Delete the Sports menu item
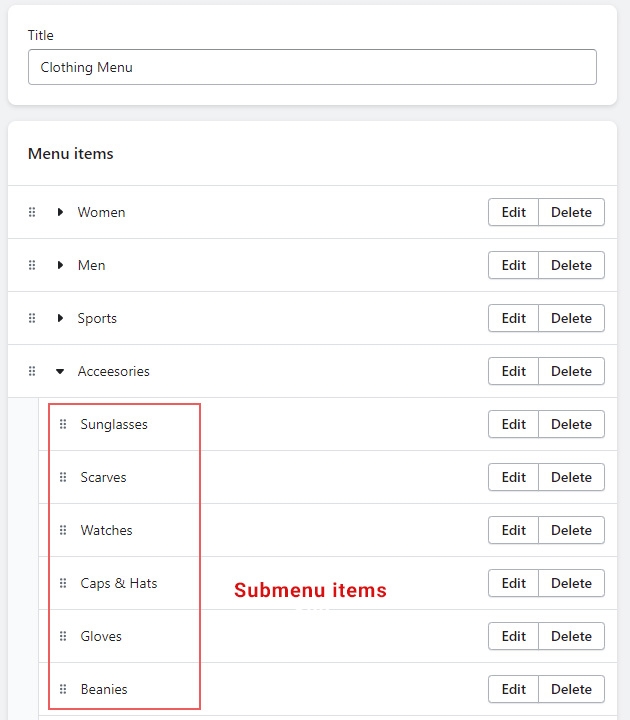 (571, 318)
